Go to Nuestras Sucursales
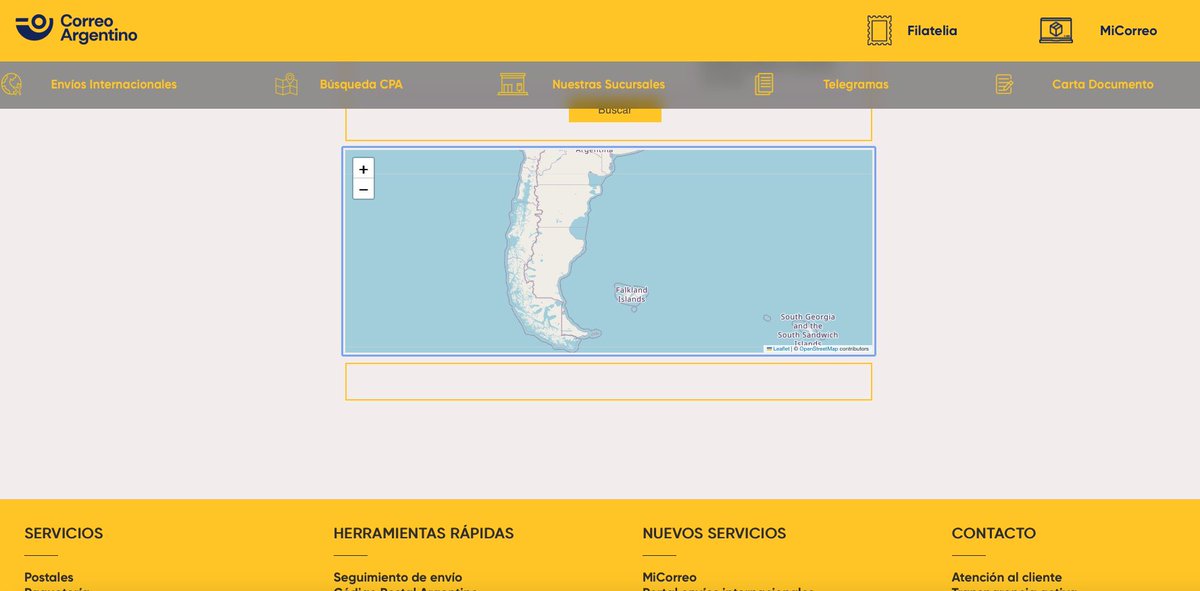The height and width of the screenshot is (591, 1200). click(x=608, y=85)
